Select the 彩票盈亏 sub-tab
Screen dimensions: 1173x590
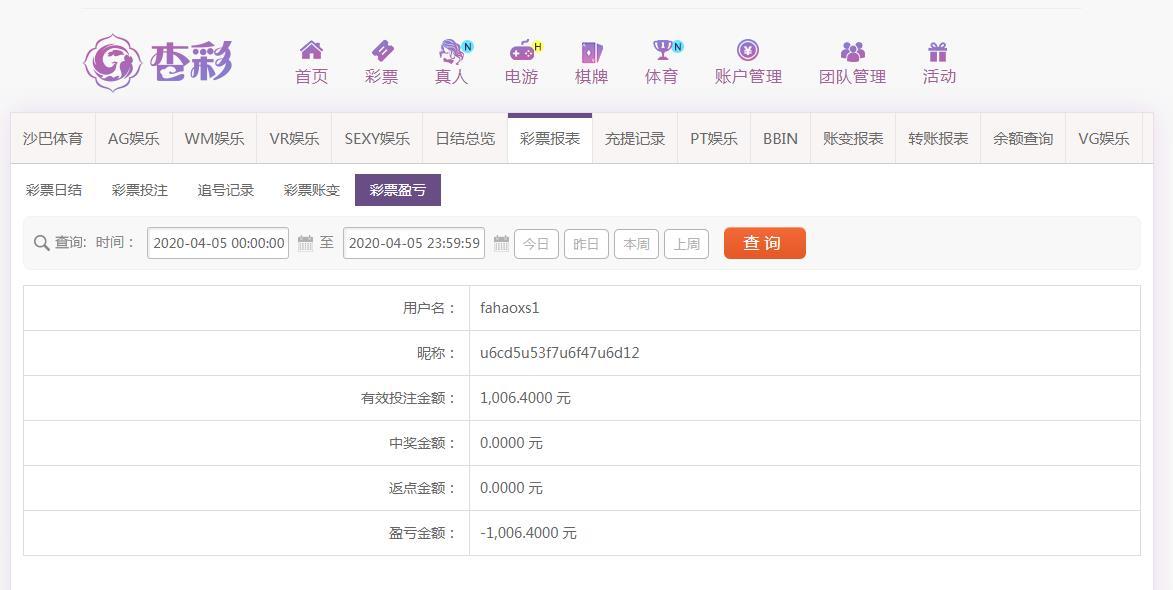click(398, 190)
